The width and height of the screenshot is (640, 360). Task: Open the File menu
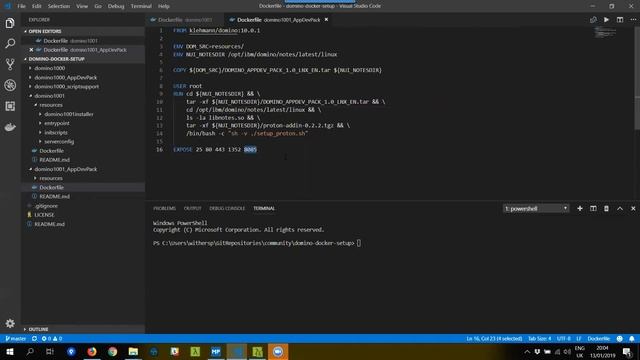[x=21, y=6]
